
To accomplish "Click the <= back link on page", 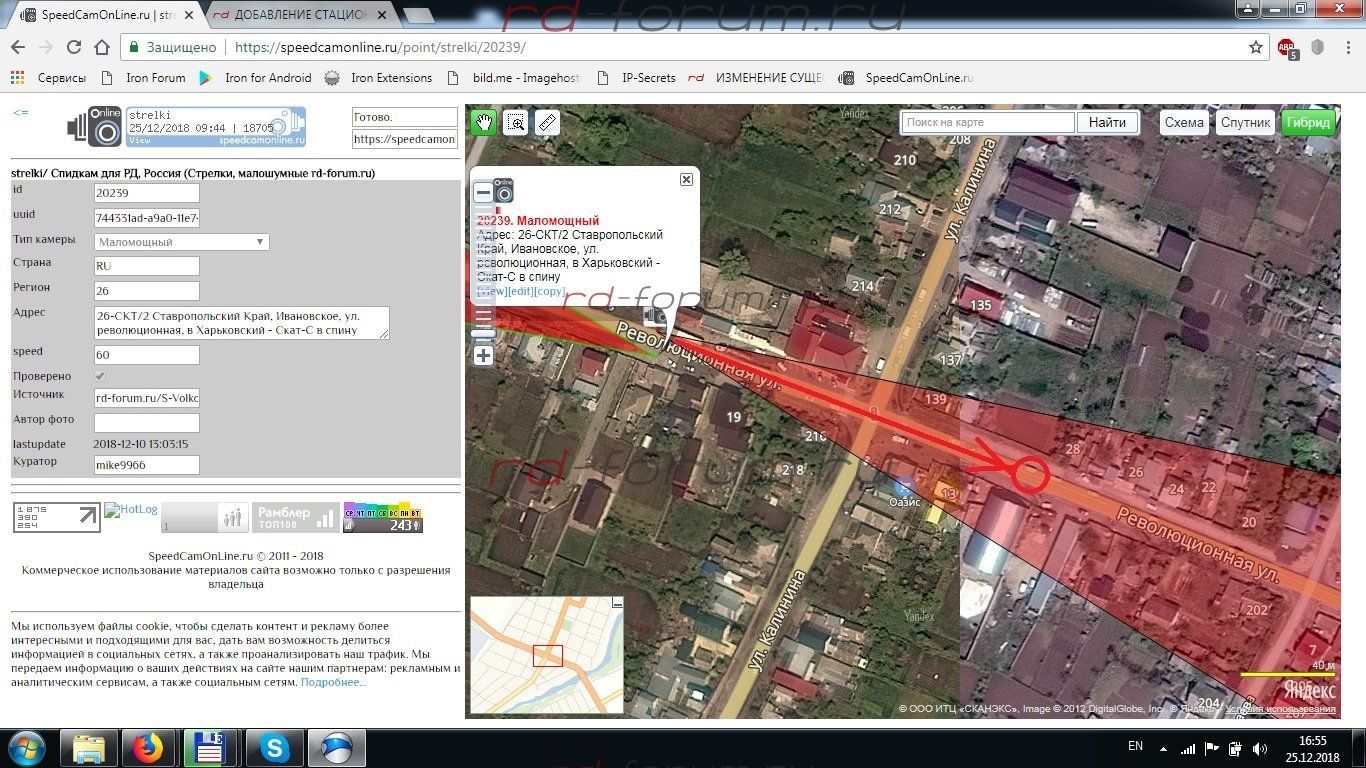I will pyautogui.click(x=21, y=112).
